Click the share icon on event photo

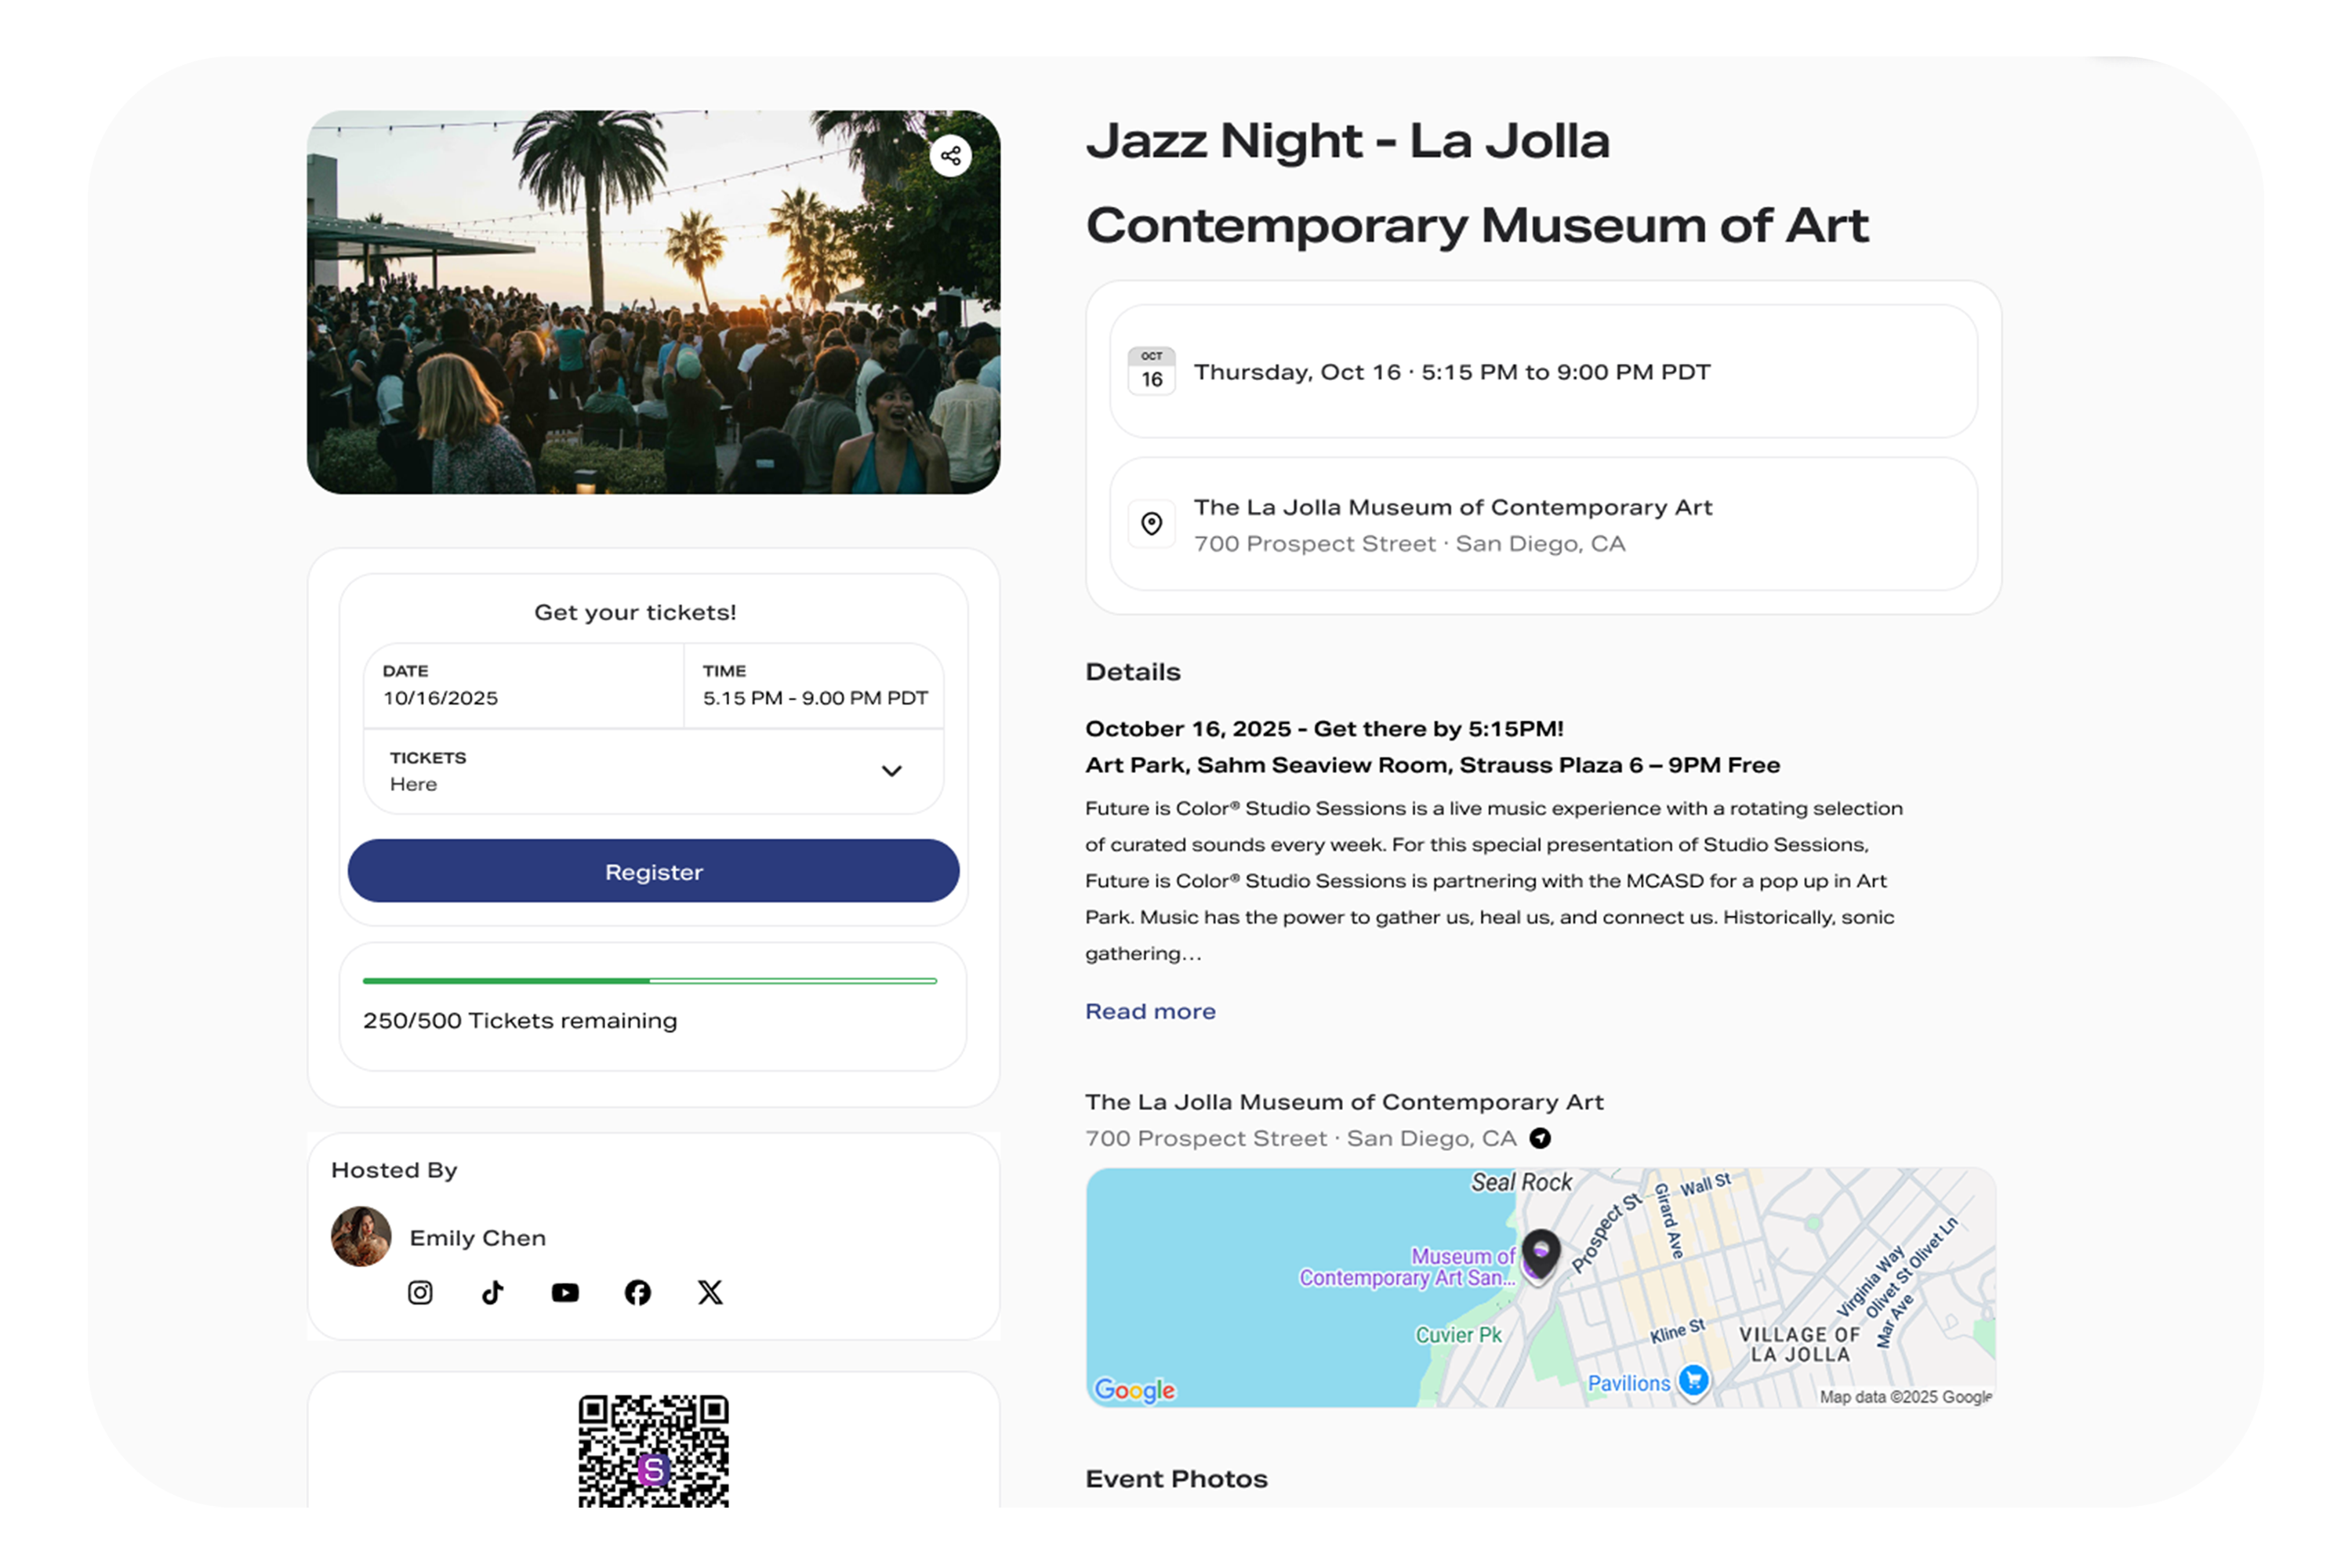950,156
